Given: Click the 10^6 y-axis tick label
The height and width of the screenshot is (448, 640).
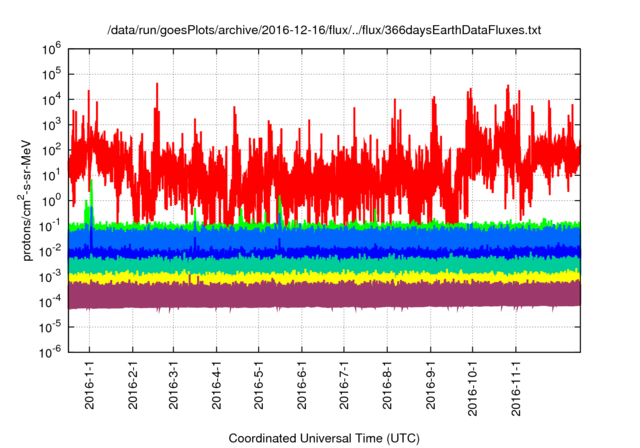Looking at the screenshot, I should coord(51,49).
